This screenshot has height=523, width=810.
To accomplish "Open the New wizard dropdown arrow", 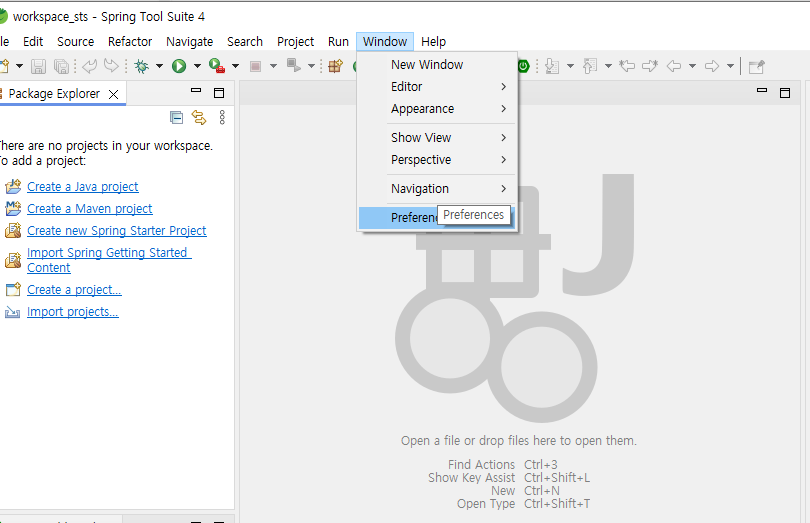I will (x=19, y=66).
